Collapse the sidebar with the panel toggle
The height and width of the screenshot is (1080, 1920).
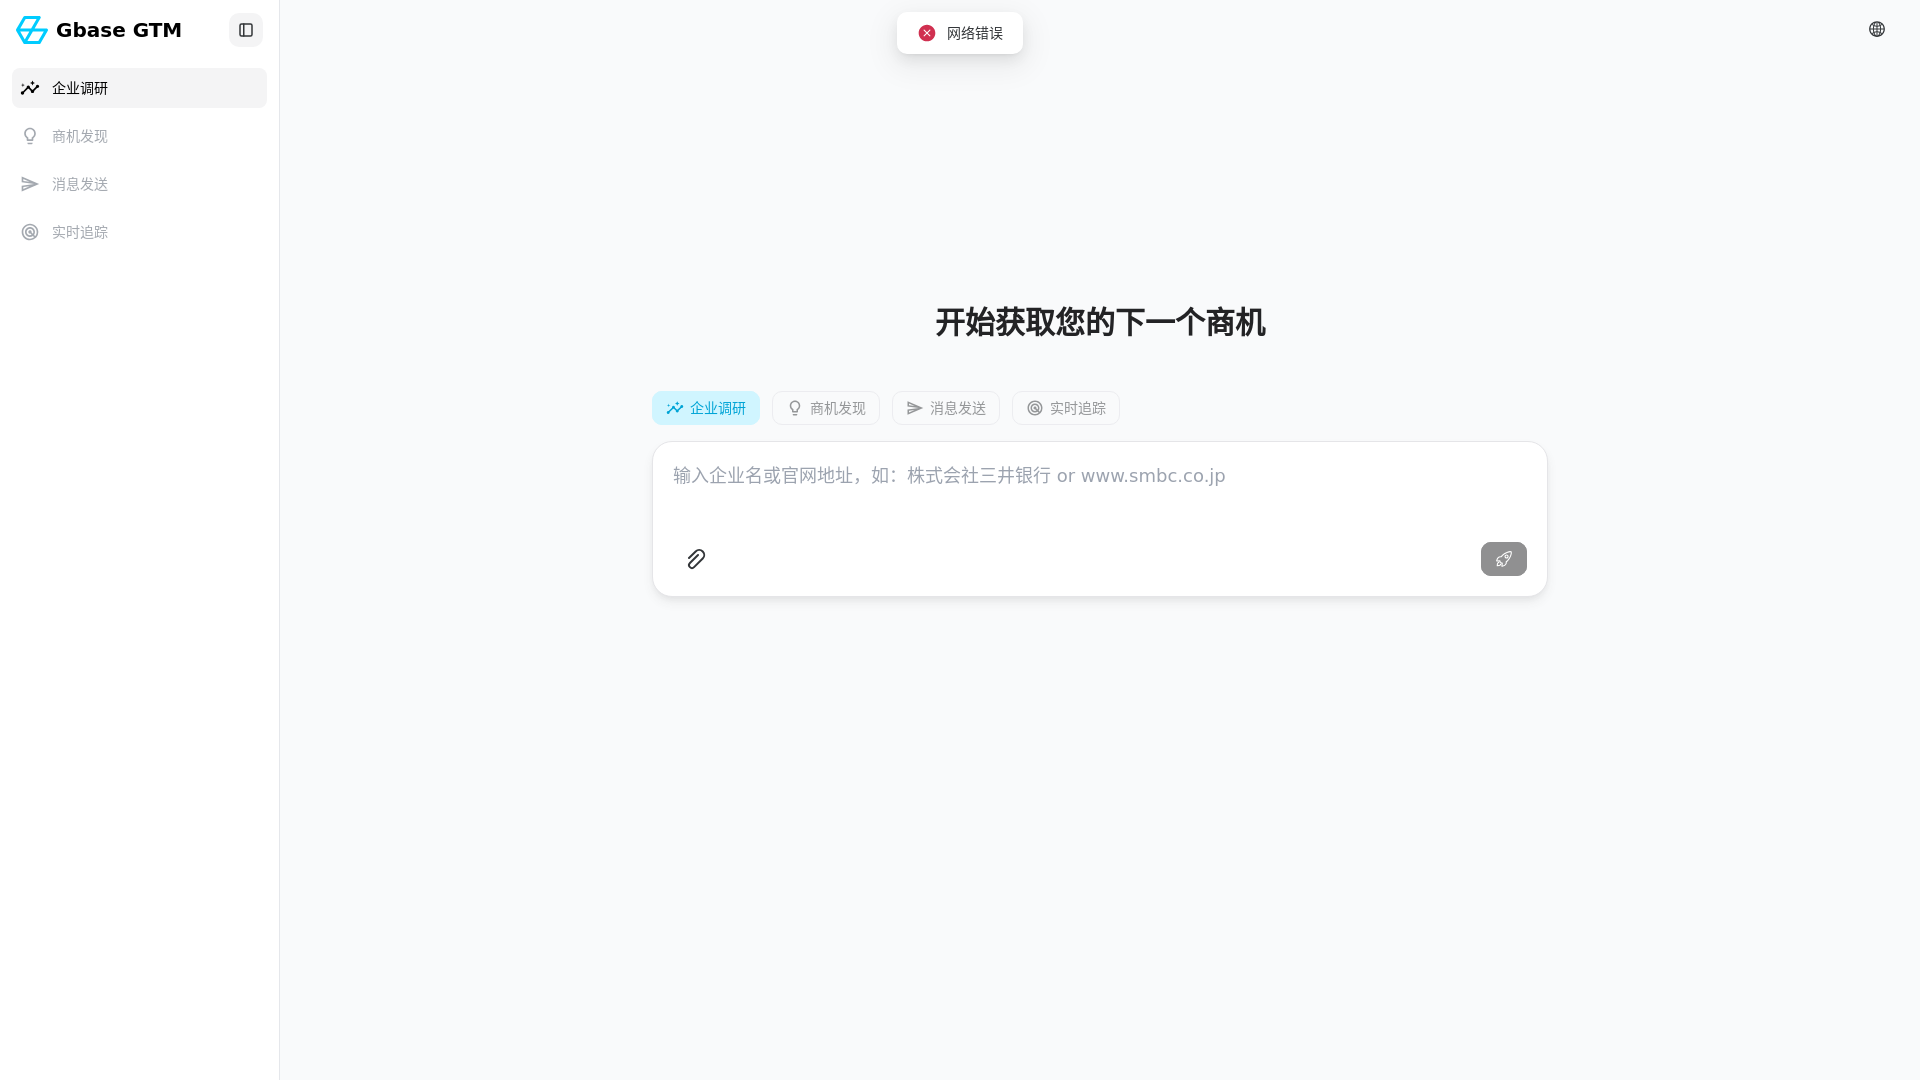pyautogui.click(x=246, y=30)
